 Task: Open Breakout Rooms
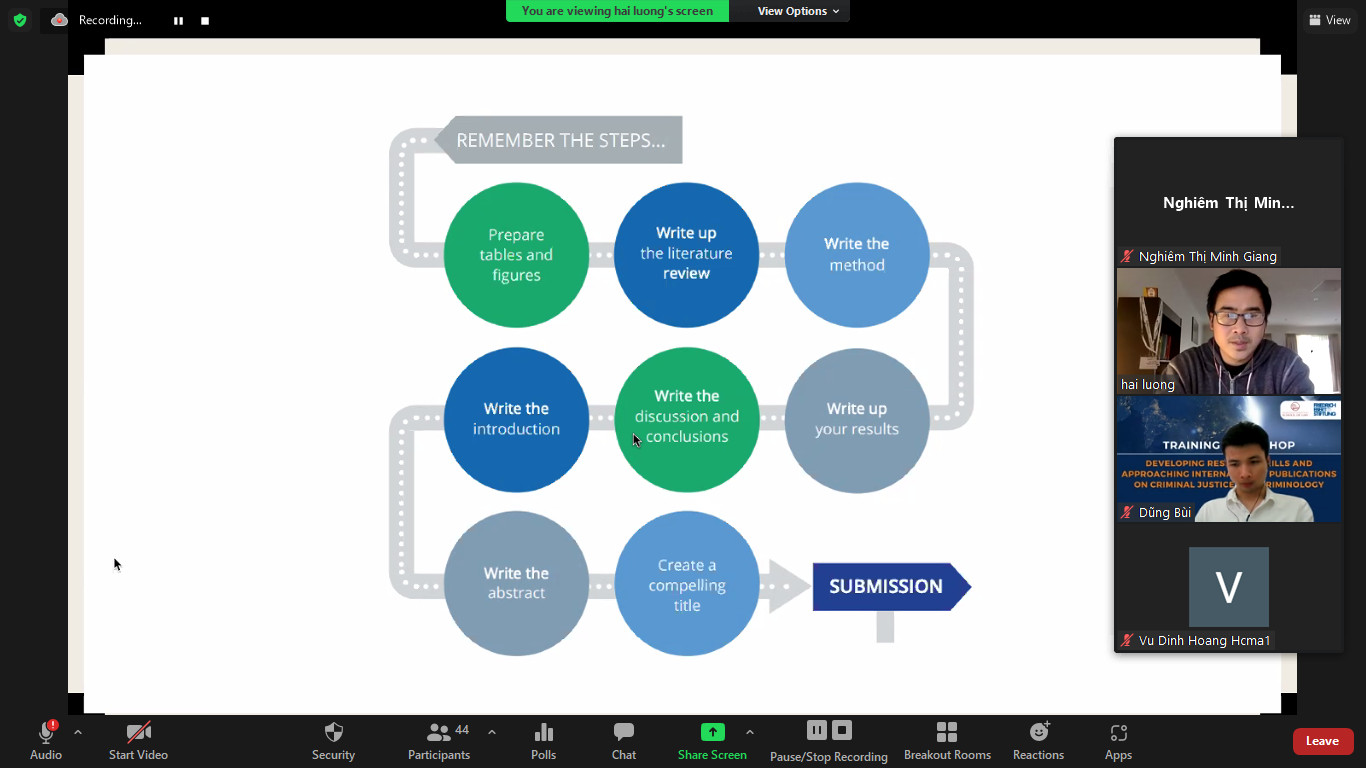947,741
